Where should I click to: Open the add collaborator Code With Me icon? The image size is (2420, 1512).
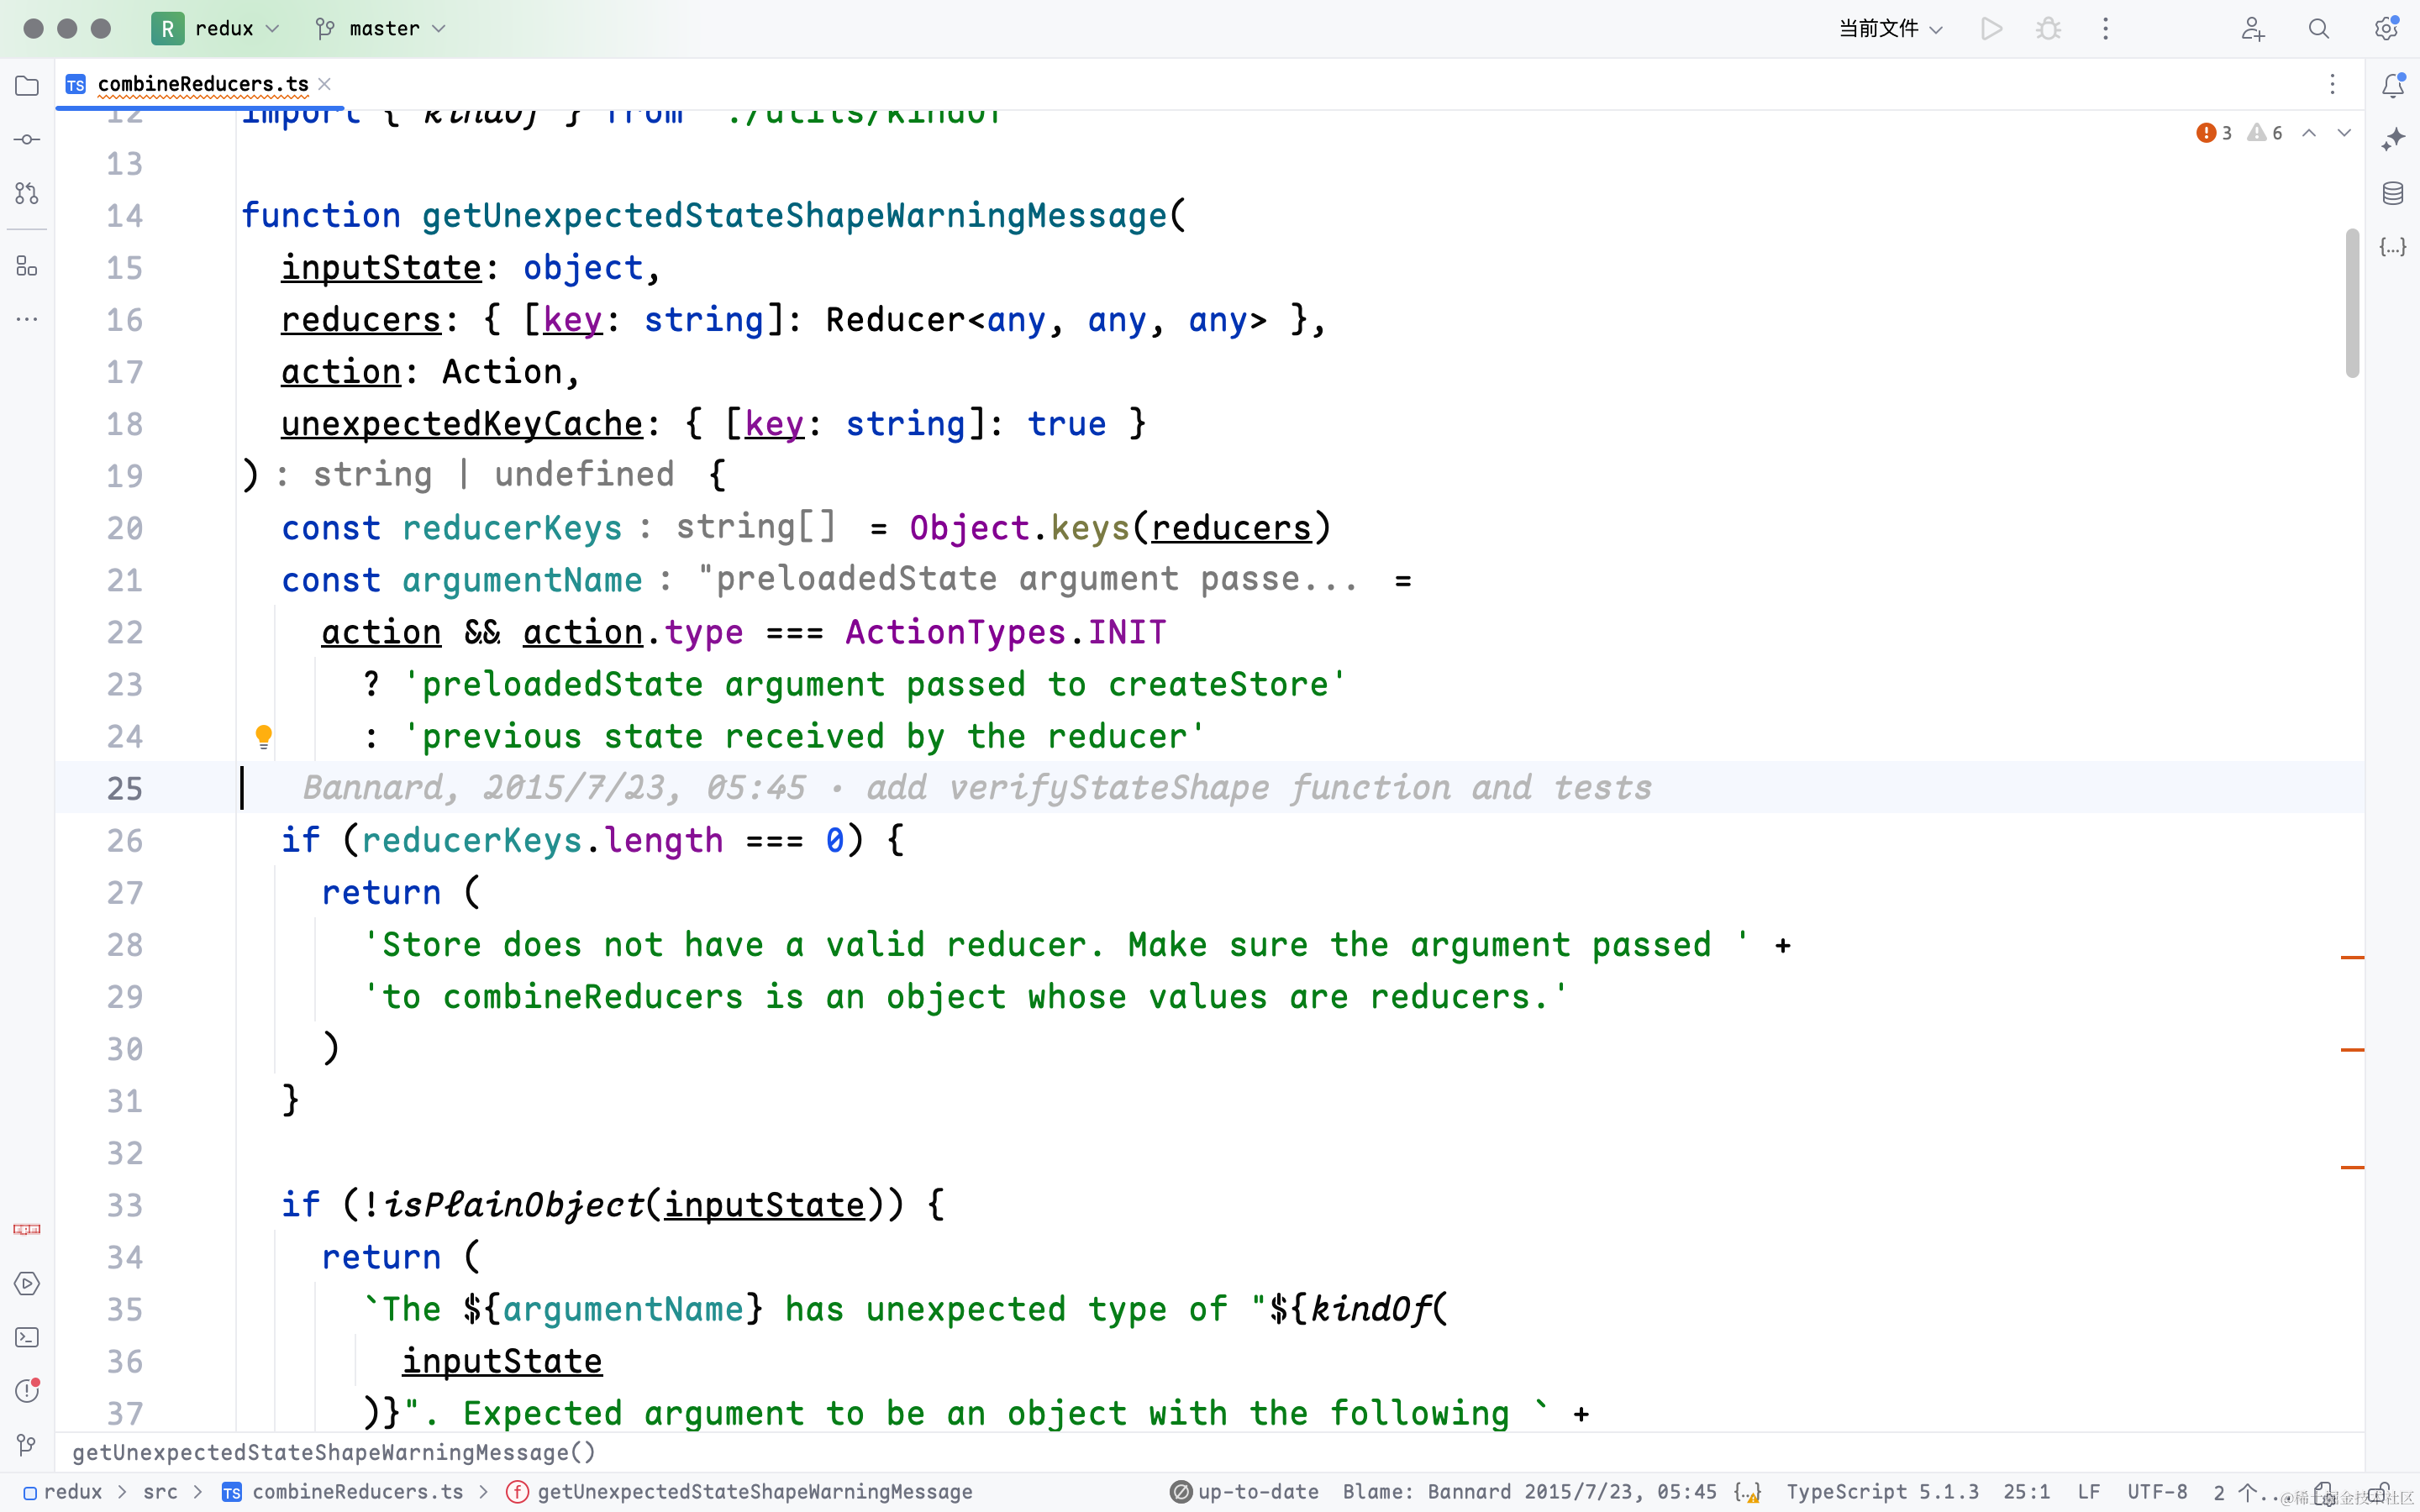(2252, 29)
